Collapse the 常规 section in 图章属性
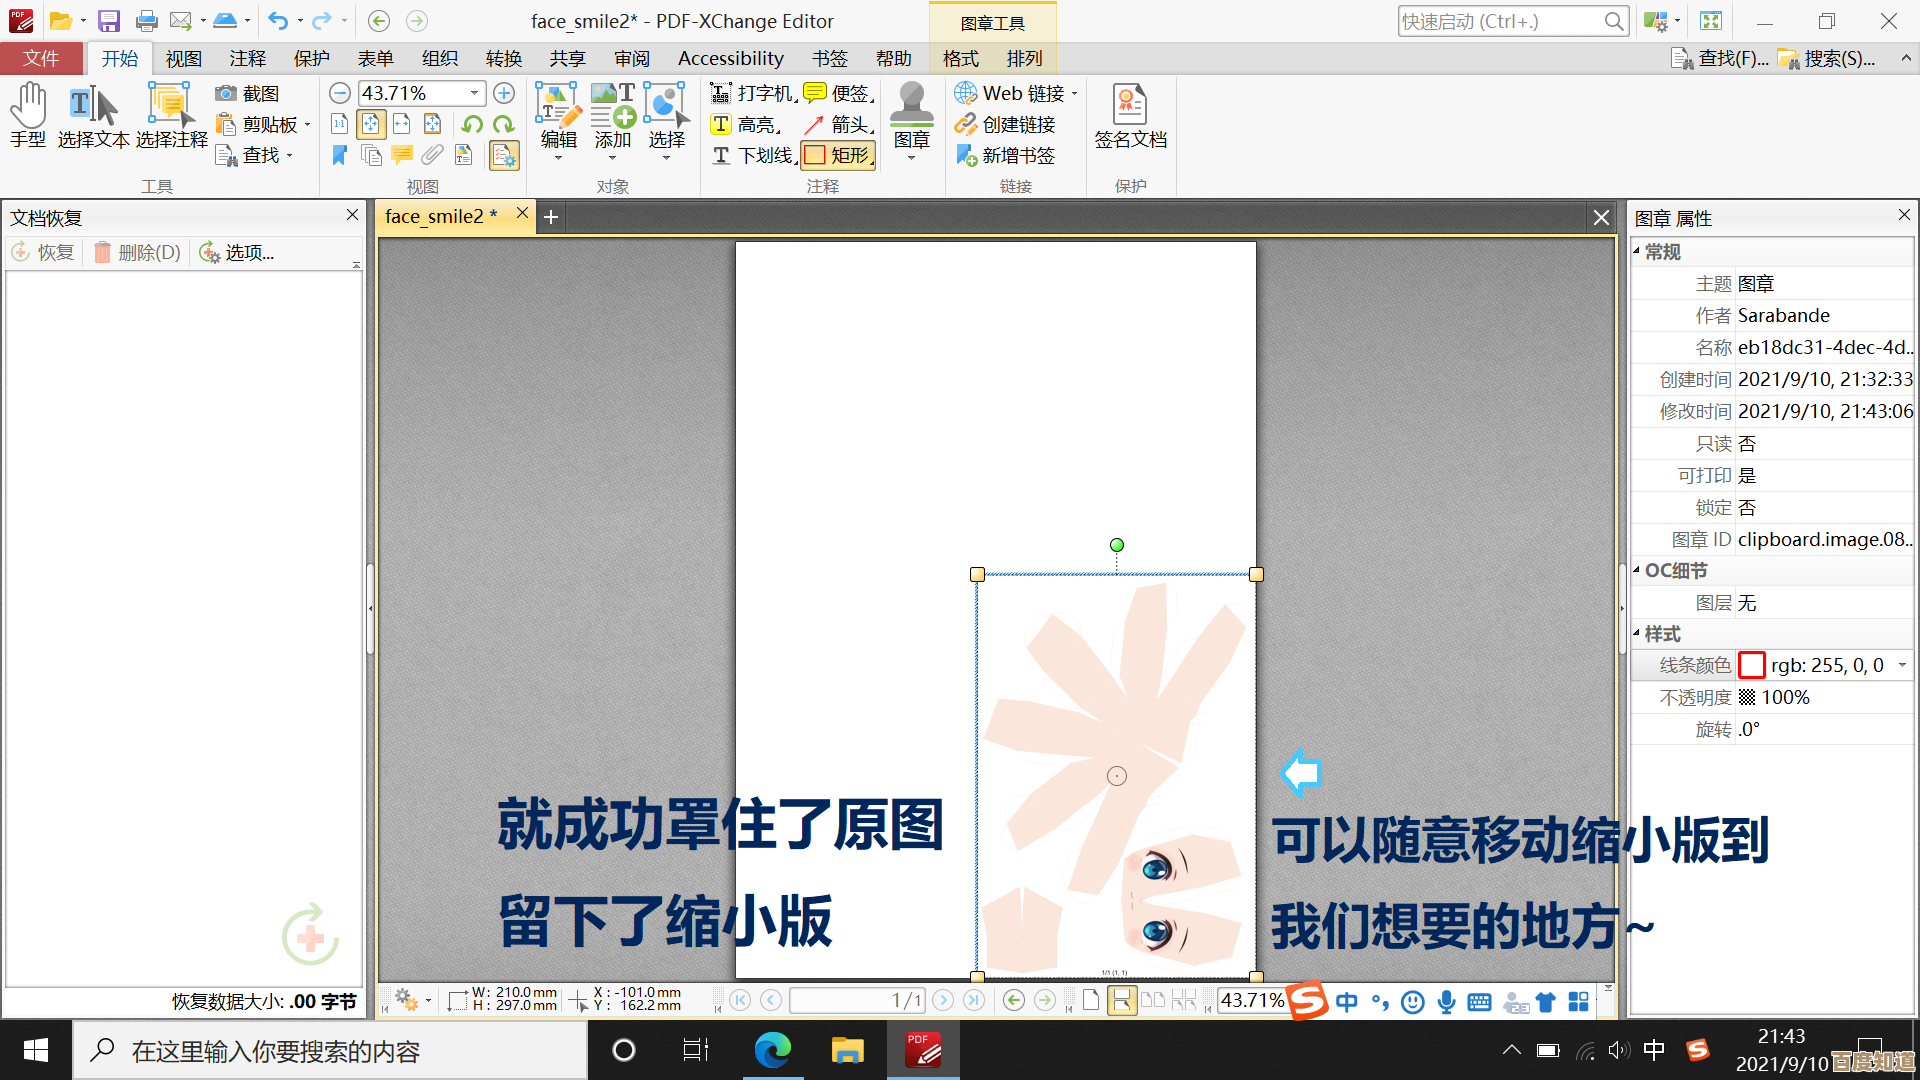The image size is (1920, 1080). [x=1637, y=252]
